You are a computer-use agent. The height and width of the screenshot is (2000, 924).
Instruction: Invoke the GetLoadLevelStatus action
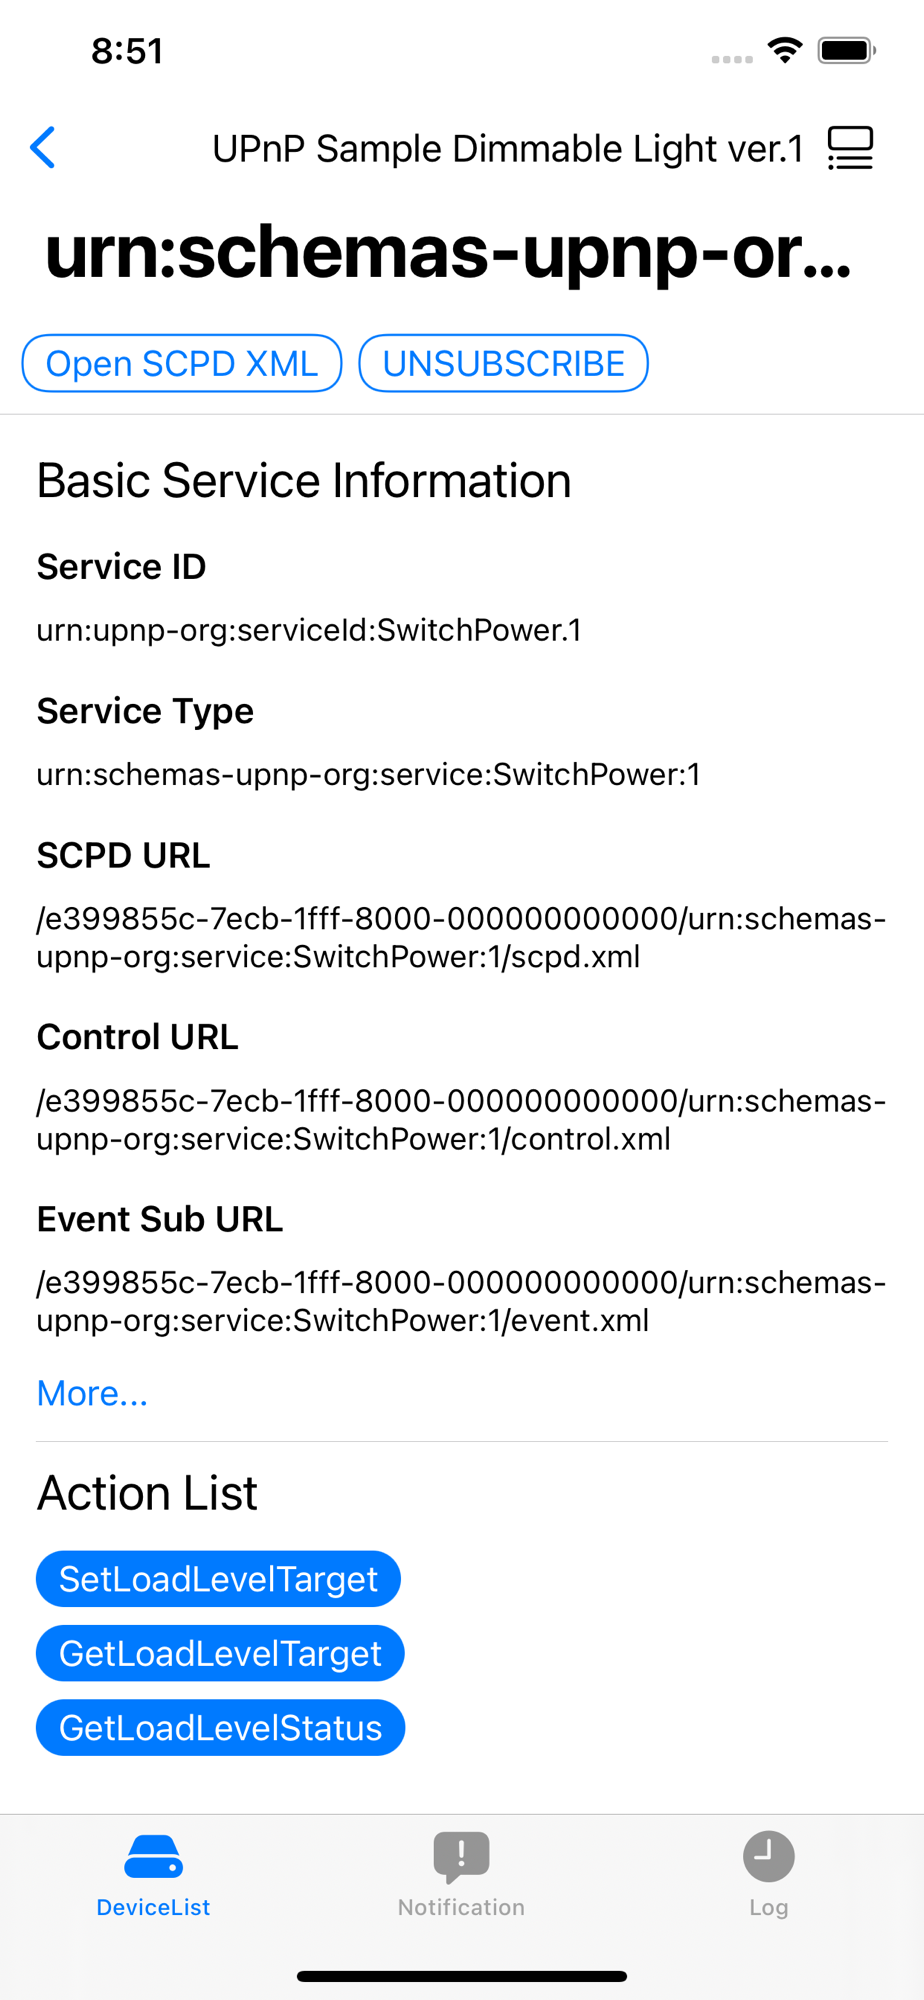pos(220,1727)
